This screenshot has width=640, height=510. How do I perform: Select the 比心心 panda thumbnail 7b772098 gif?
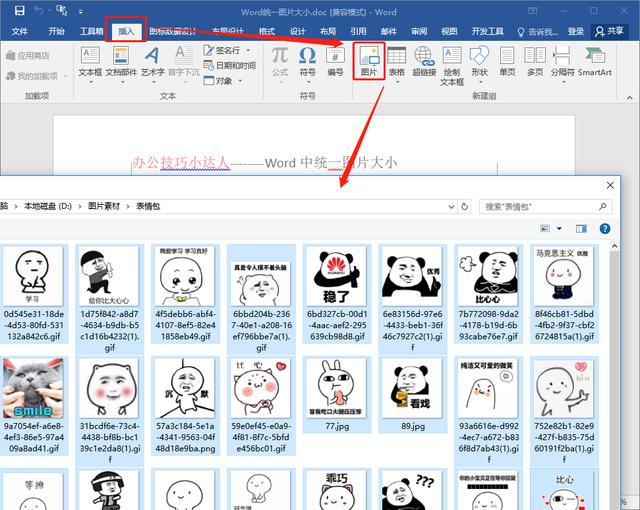click(x=488, y=276)
